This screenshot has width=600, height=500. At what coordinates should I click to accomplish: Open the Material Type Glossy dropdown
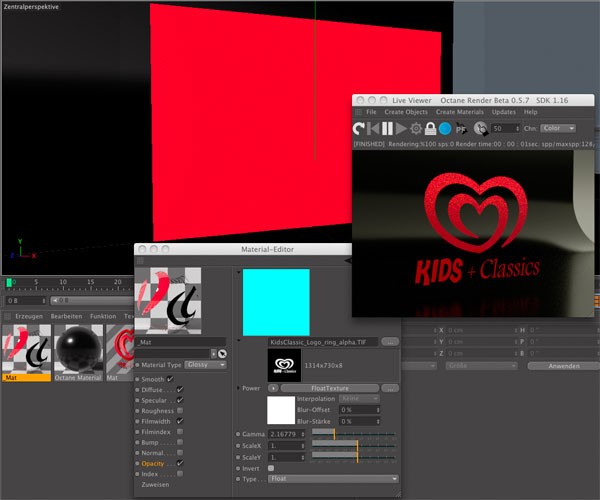206,365
